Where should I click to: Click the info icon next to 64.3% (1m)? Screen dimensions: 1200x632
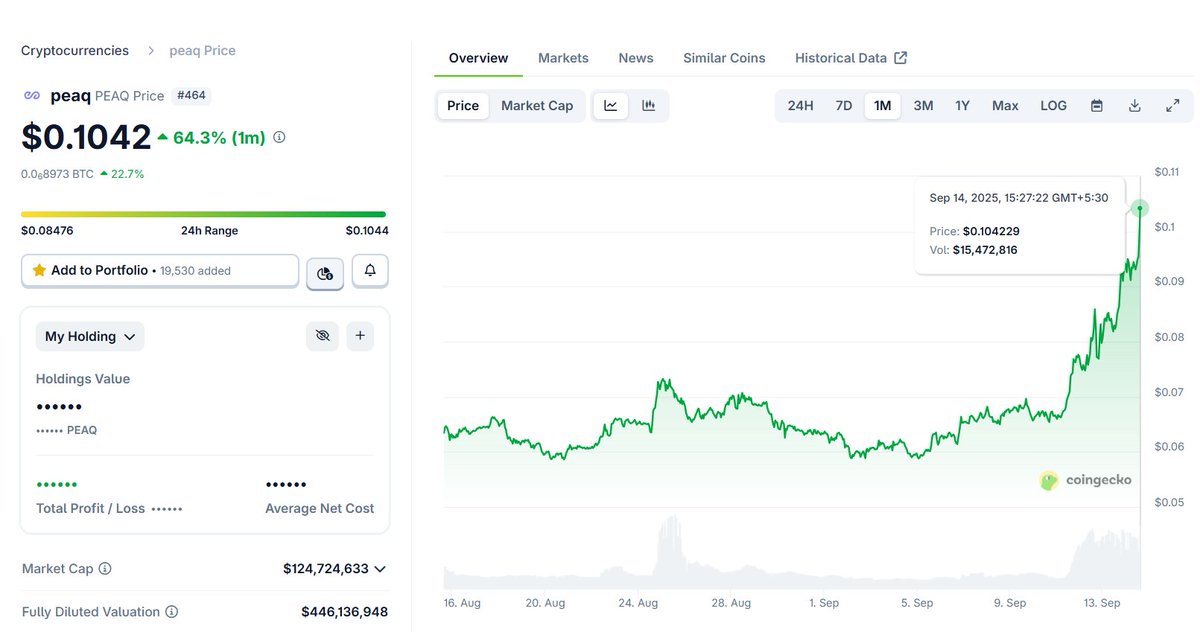tap(279, 137)
